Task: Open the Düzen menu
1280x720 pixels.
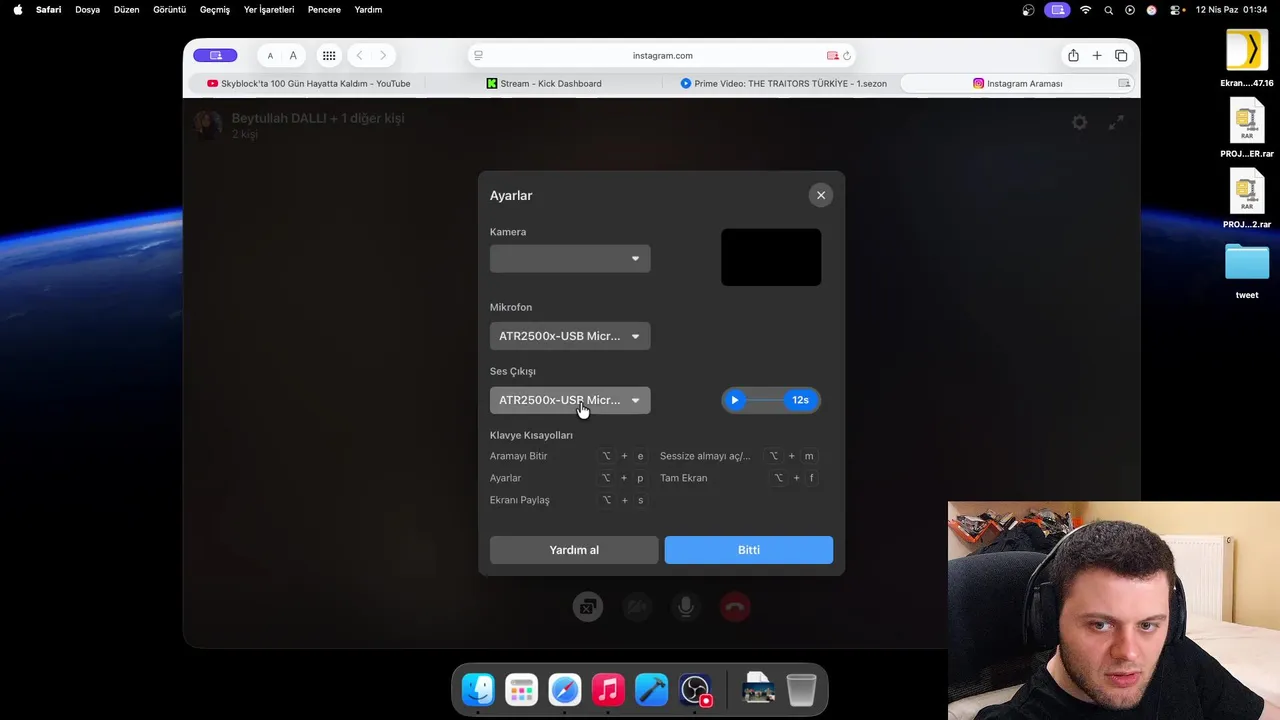Action: pos(126,10)
